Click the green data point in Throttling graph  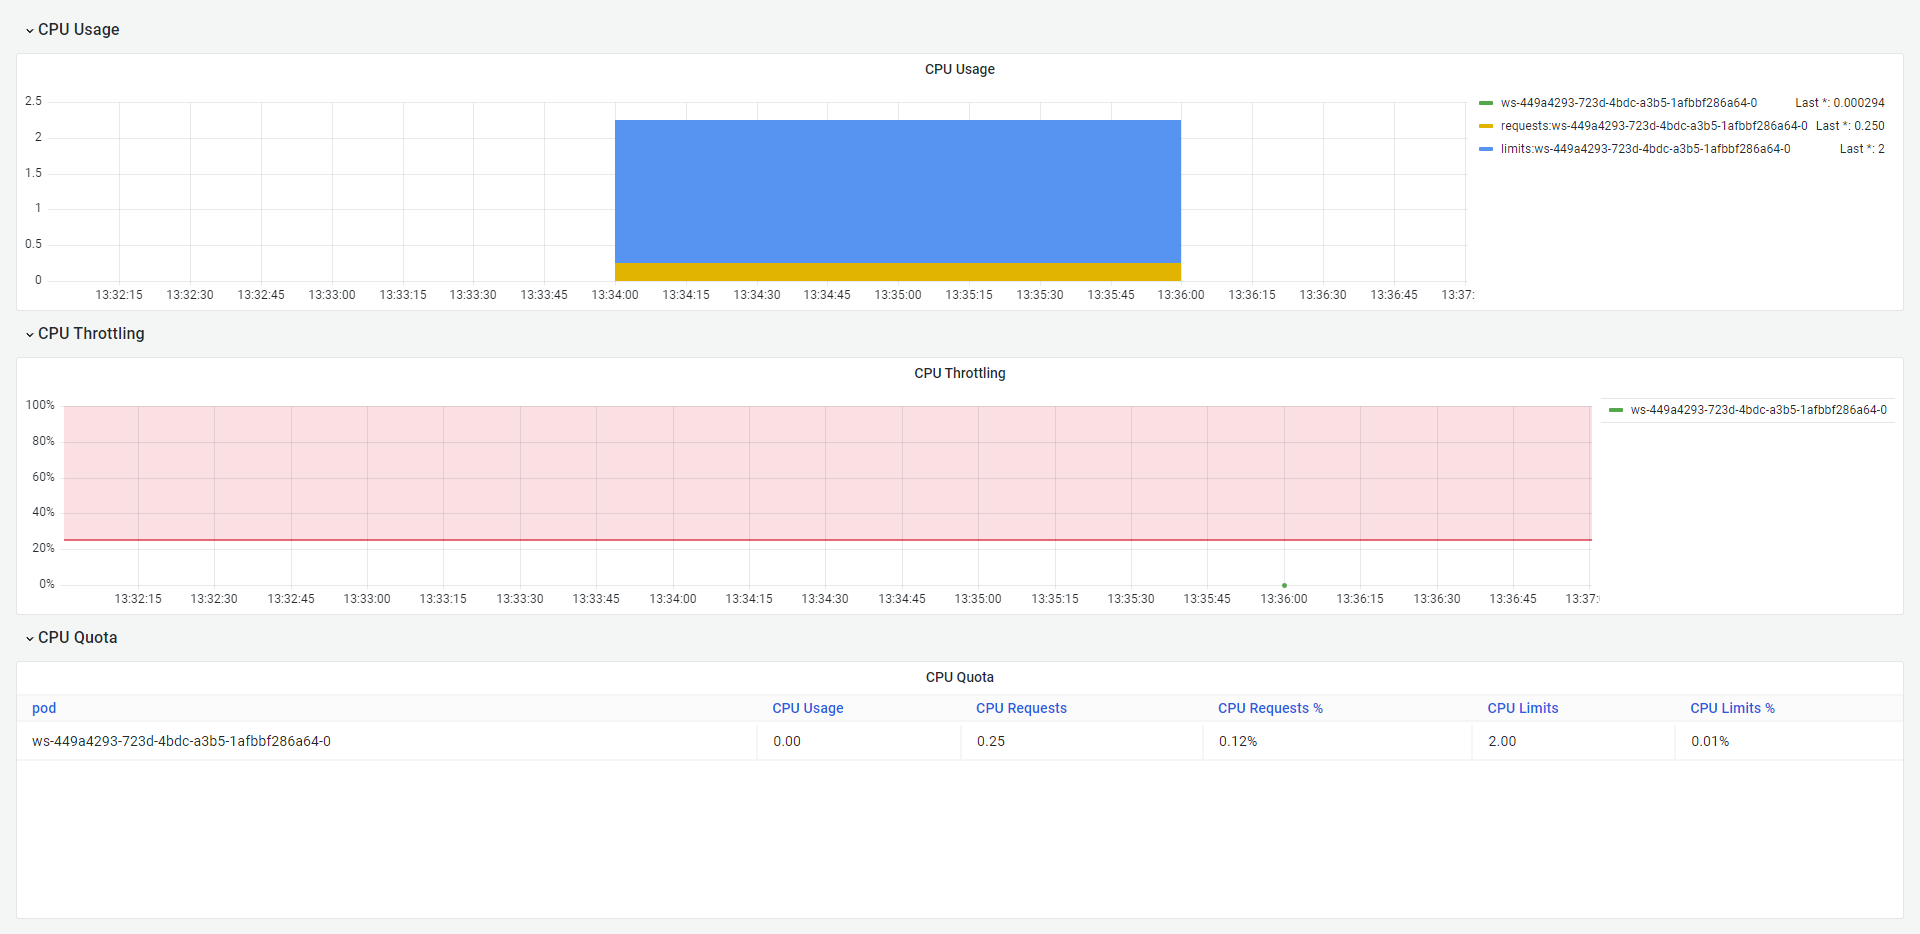click(x=1284, y=585)
